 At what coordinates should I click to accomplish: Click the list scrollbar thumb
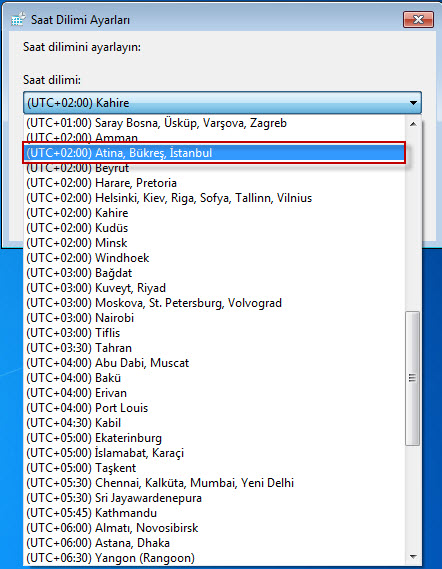pyautogui.click(x=413, y=378)
